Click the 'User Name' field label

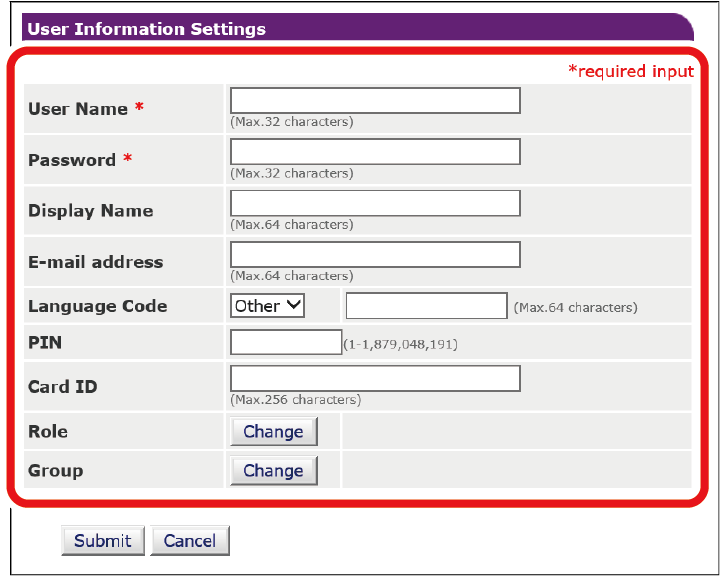click(x=78, y=109)
